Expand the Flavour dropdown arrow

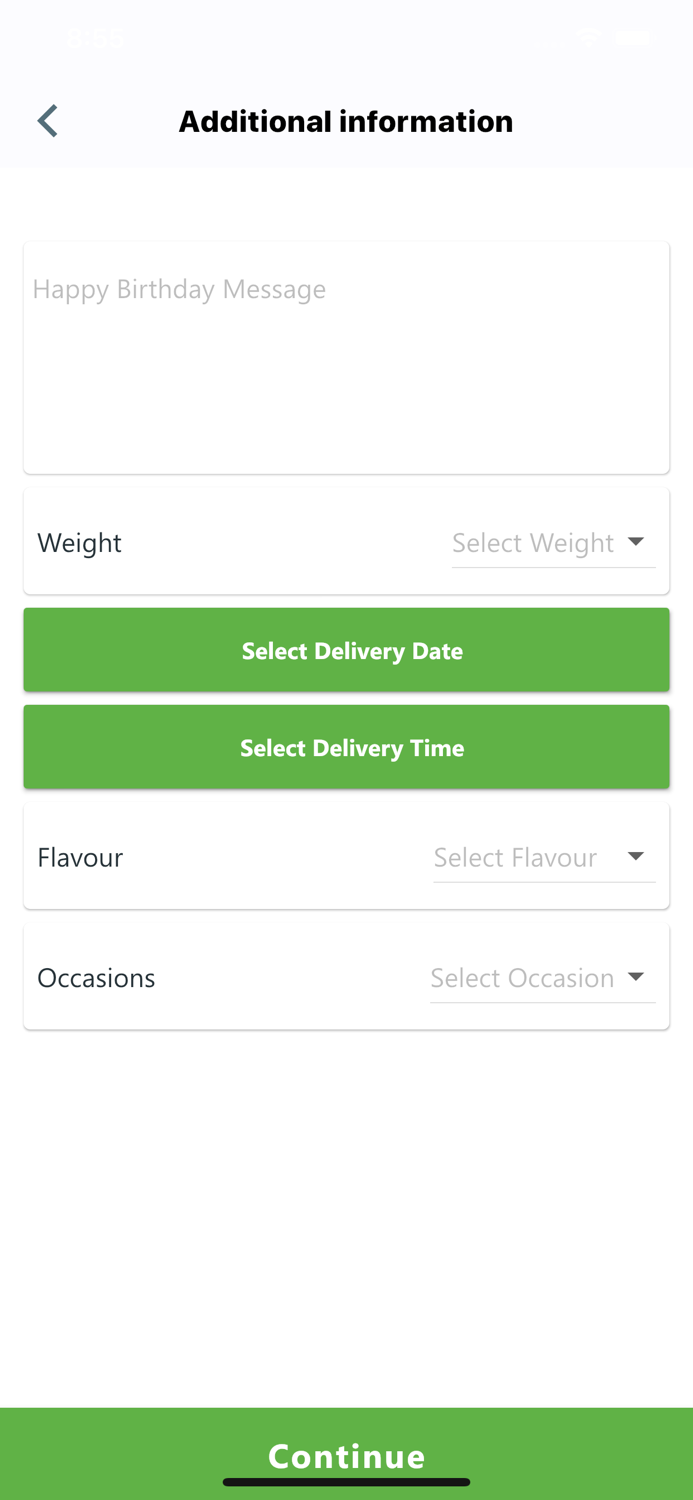636,857
